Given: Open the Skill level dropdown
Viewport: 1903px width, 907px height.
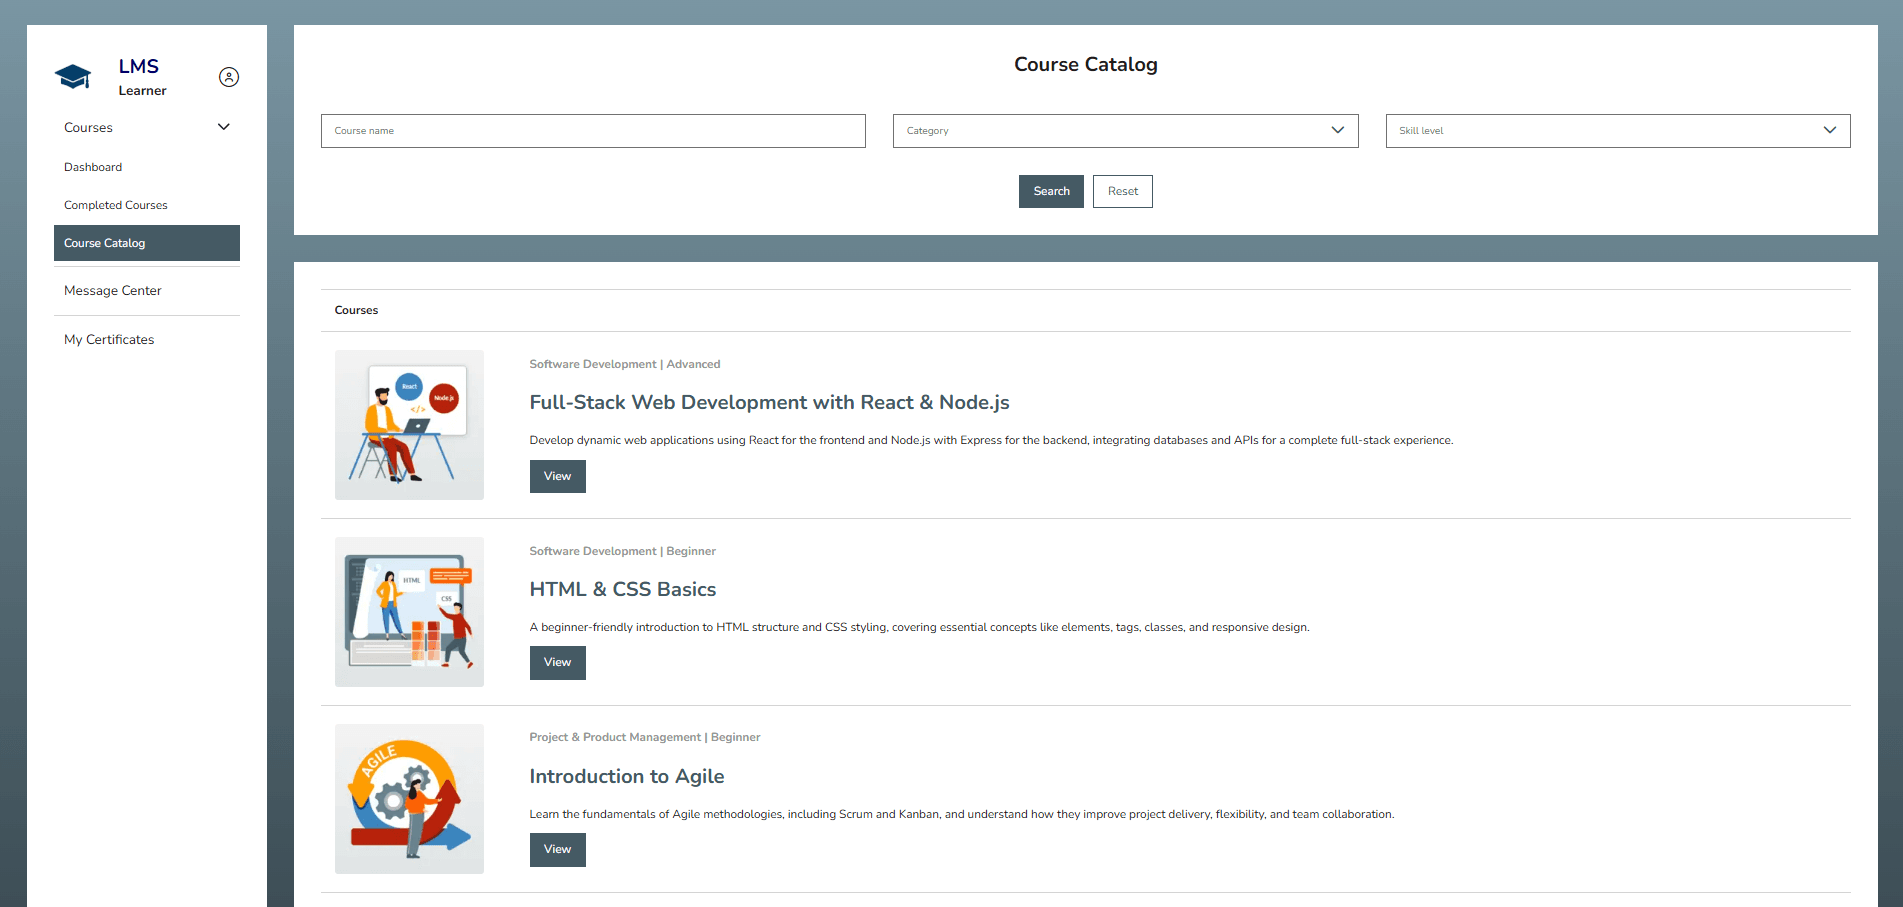Looking at the screenshot, I should (x=1616, y=130).
